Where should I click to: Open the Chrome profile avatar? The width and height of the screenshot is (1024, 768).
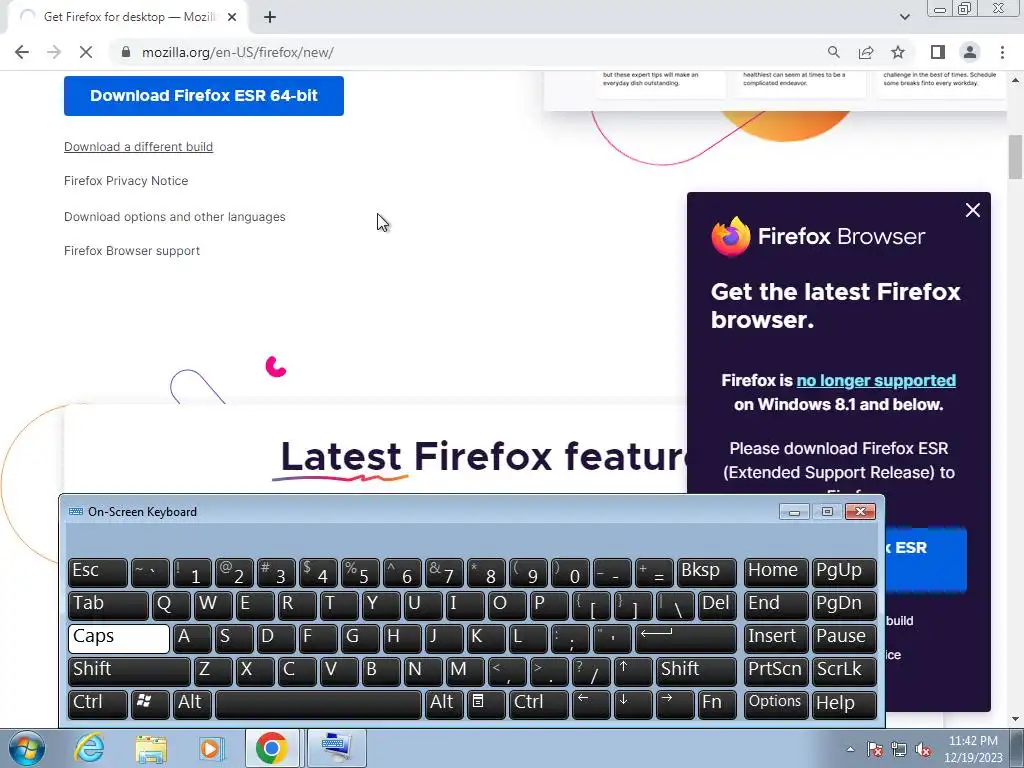point(970,52)
